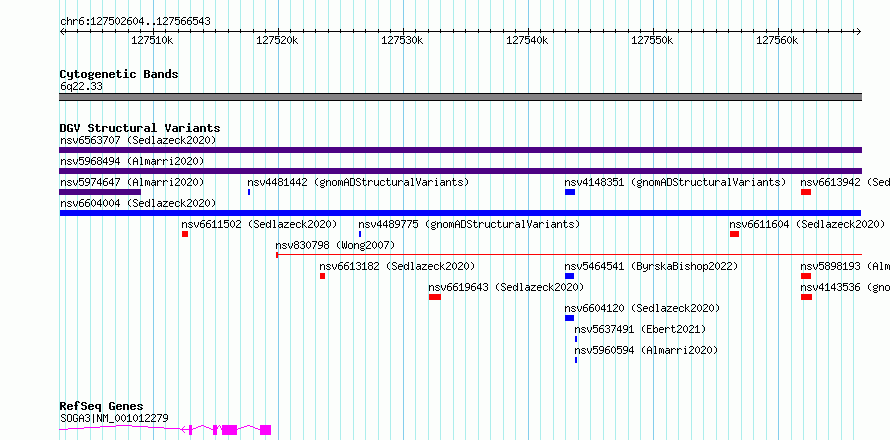Click the Cytogenetic Bands track title
The width and height of the screenshot is (890, 440).
(119, 74)
